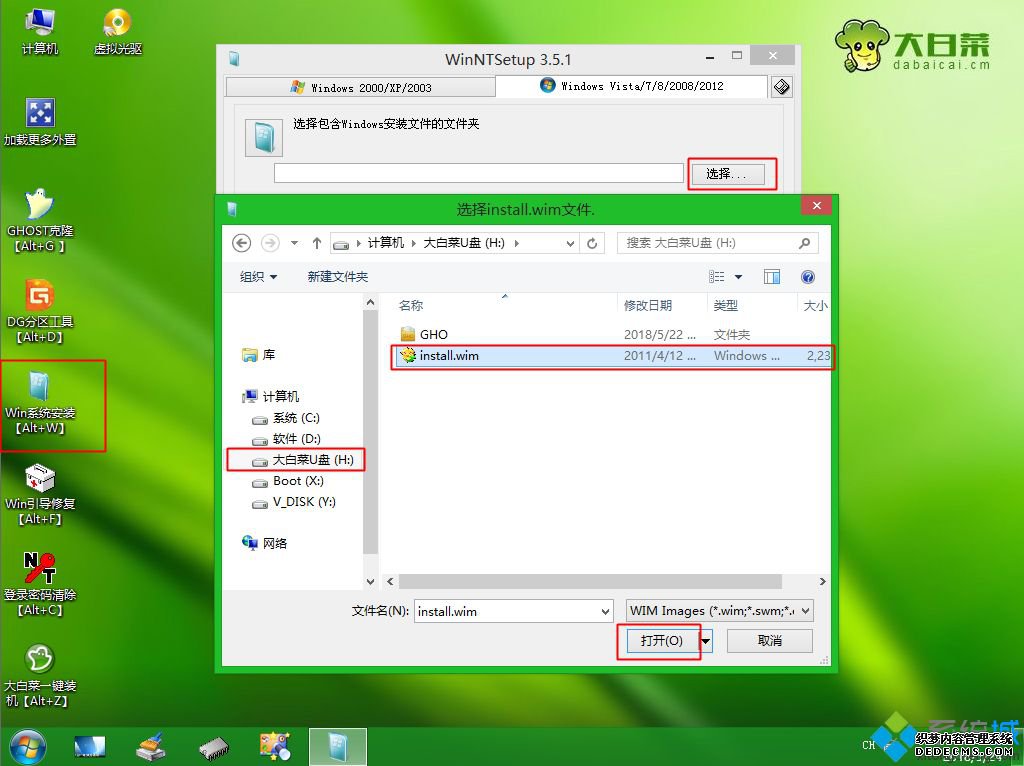Image resolution: width=1024 pixels, height=766 pixels.
Task: Click 计算机 in the address bar
Action: [x=385, y=243]
